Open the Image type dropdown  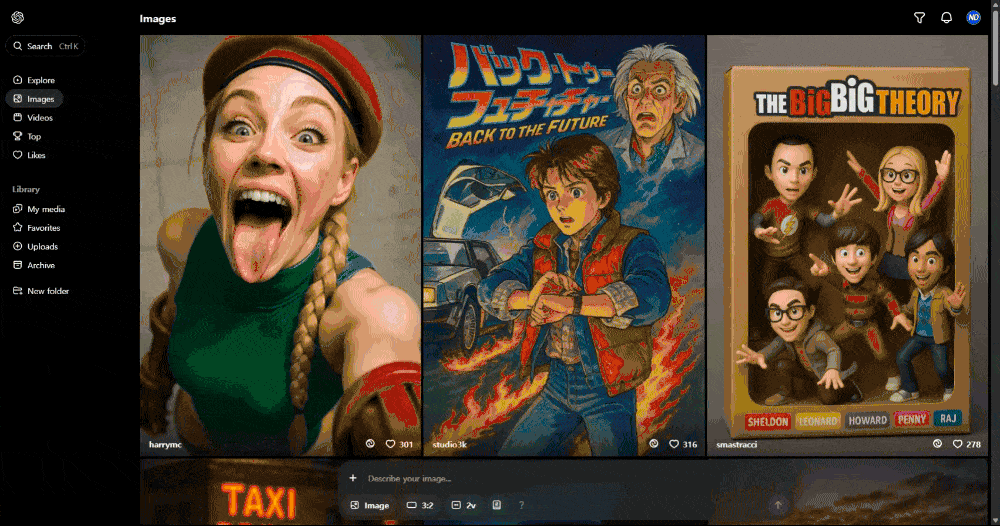tap(370, 506)
